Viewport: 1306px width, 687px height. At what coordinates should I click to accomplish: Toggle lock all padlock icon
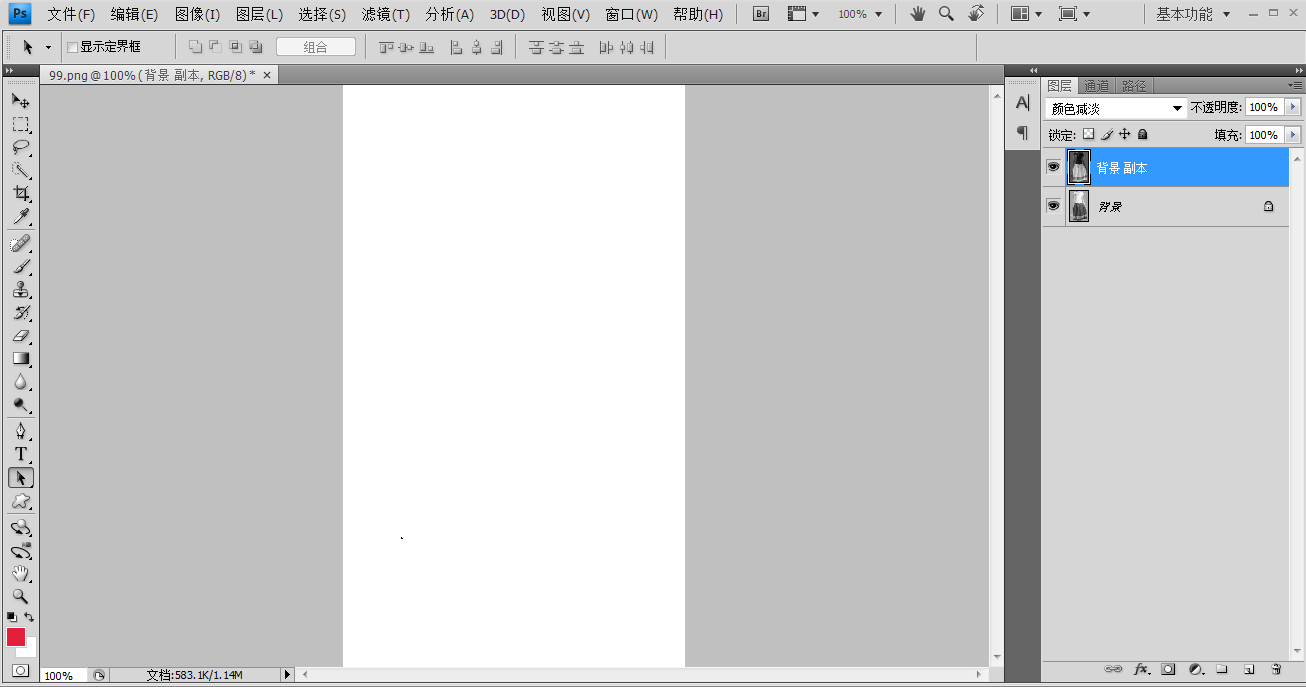point(1142,134)
